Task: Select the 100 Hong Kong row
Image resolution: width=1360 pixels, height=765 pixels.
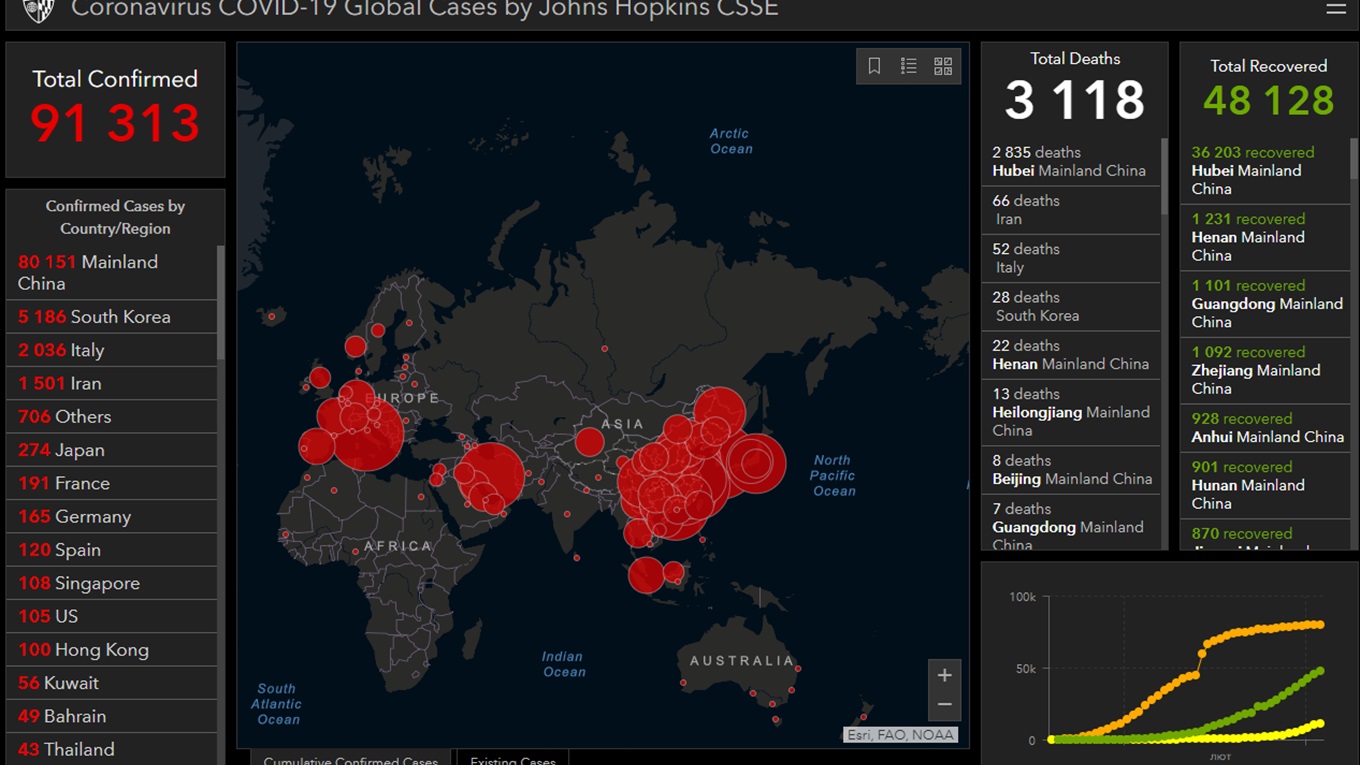Action: [x=112, y=649]
